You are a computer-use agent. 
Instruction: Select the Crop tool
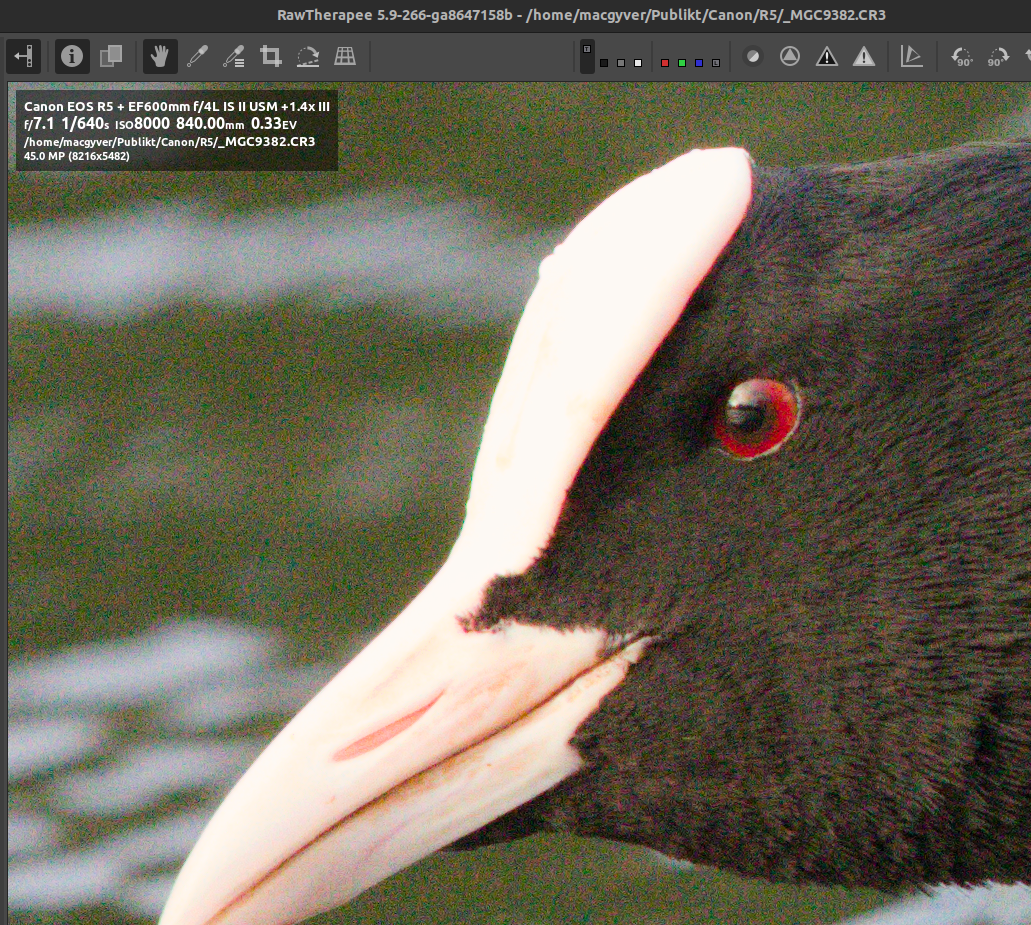pos(270,56)
